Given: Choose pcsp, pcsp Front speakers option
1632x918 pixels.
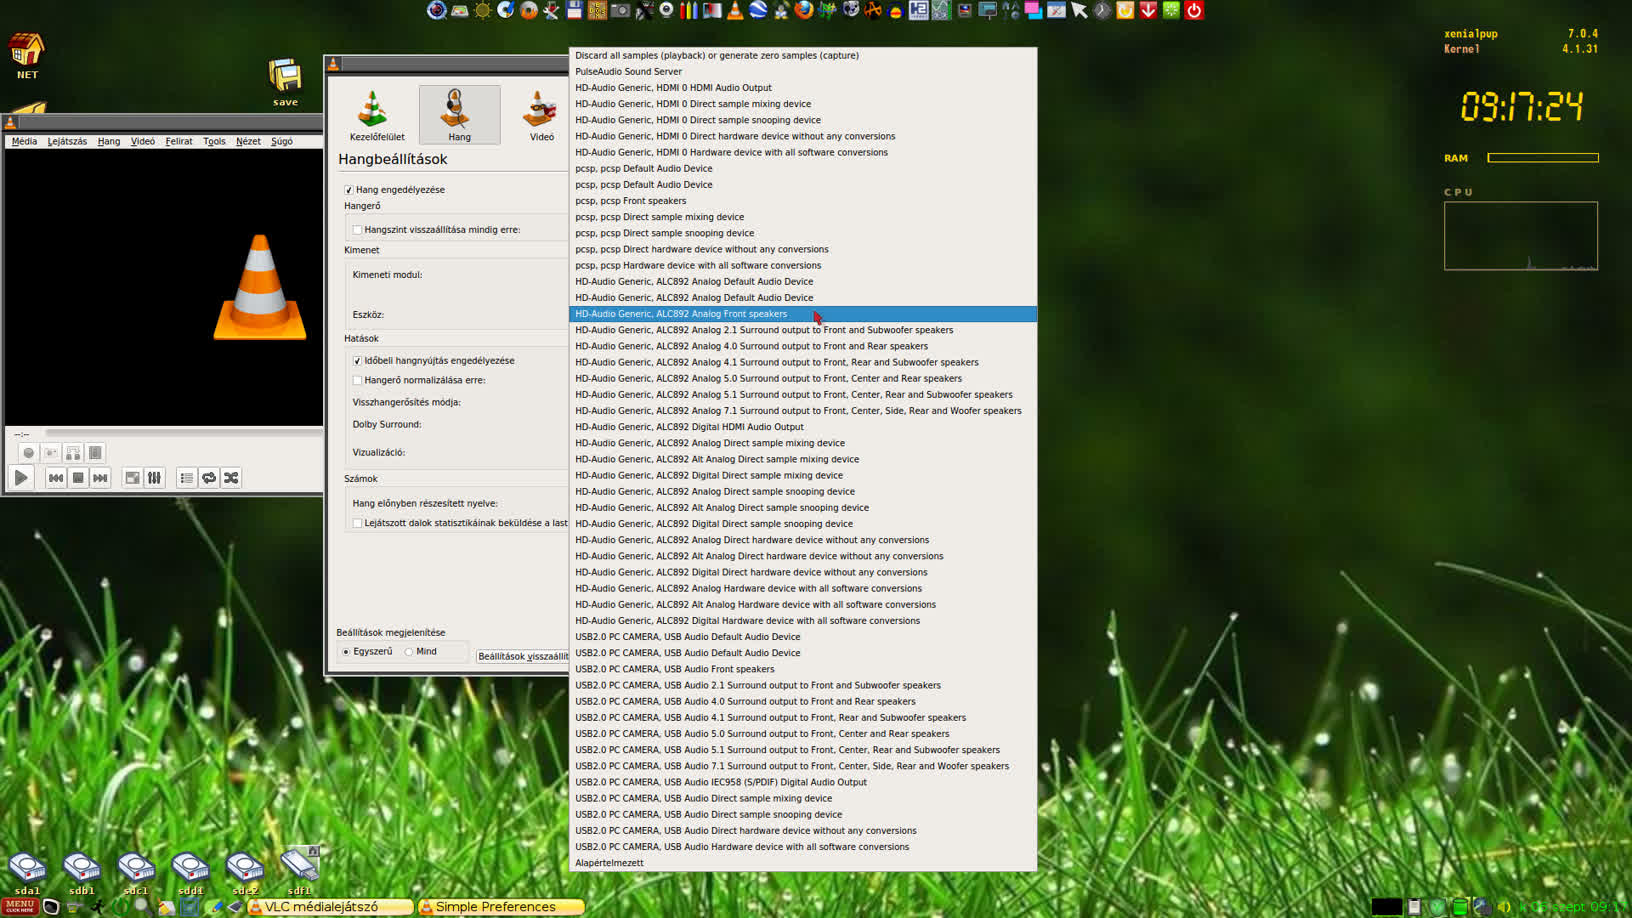Looking at the screenshot, I should [803, 201].
